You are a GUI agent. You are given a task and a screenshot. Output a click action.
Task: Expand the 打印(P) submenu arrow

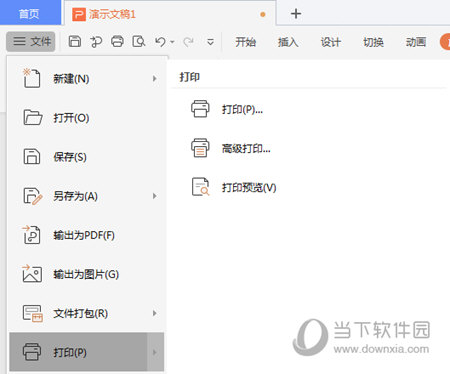click(x=154, y=352)
